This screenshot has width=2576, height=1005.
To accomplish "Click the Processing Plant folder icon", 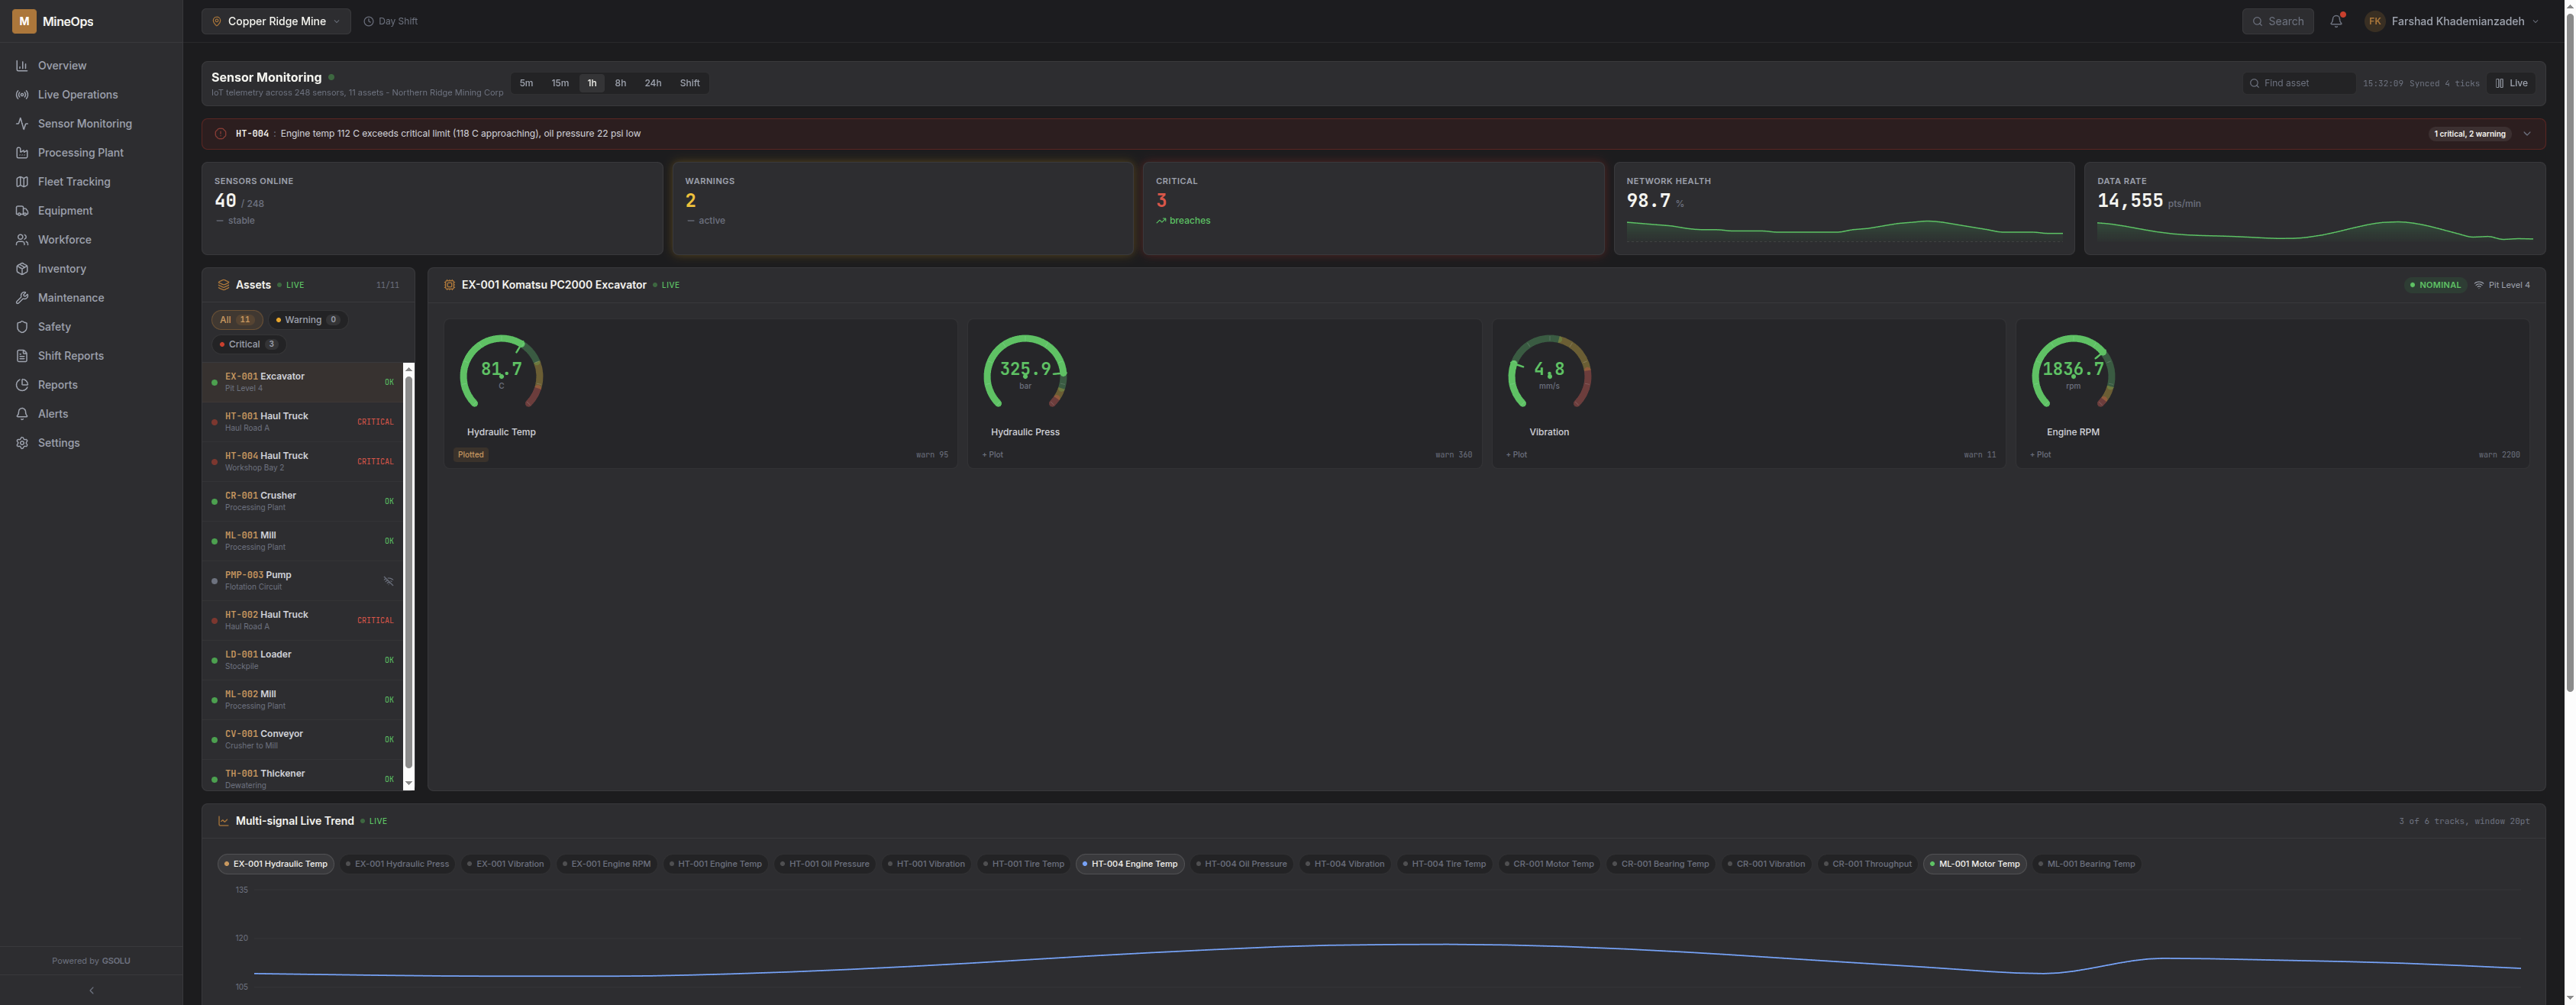I will (x=22, y=153).
